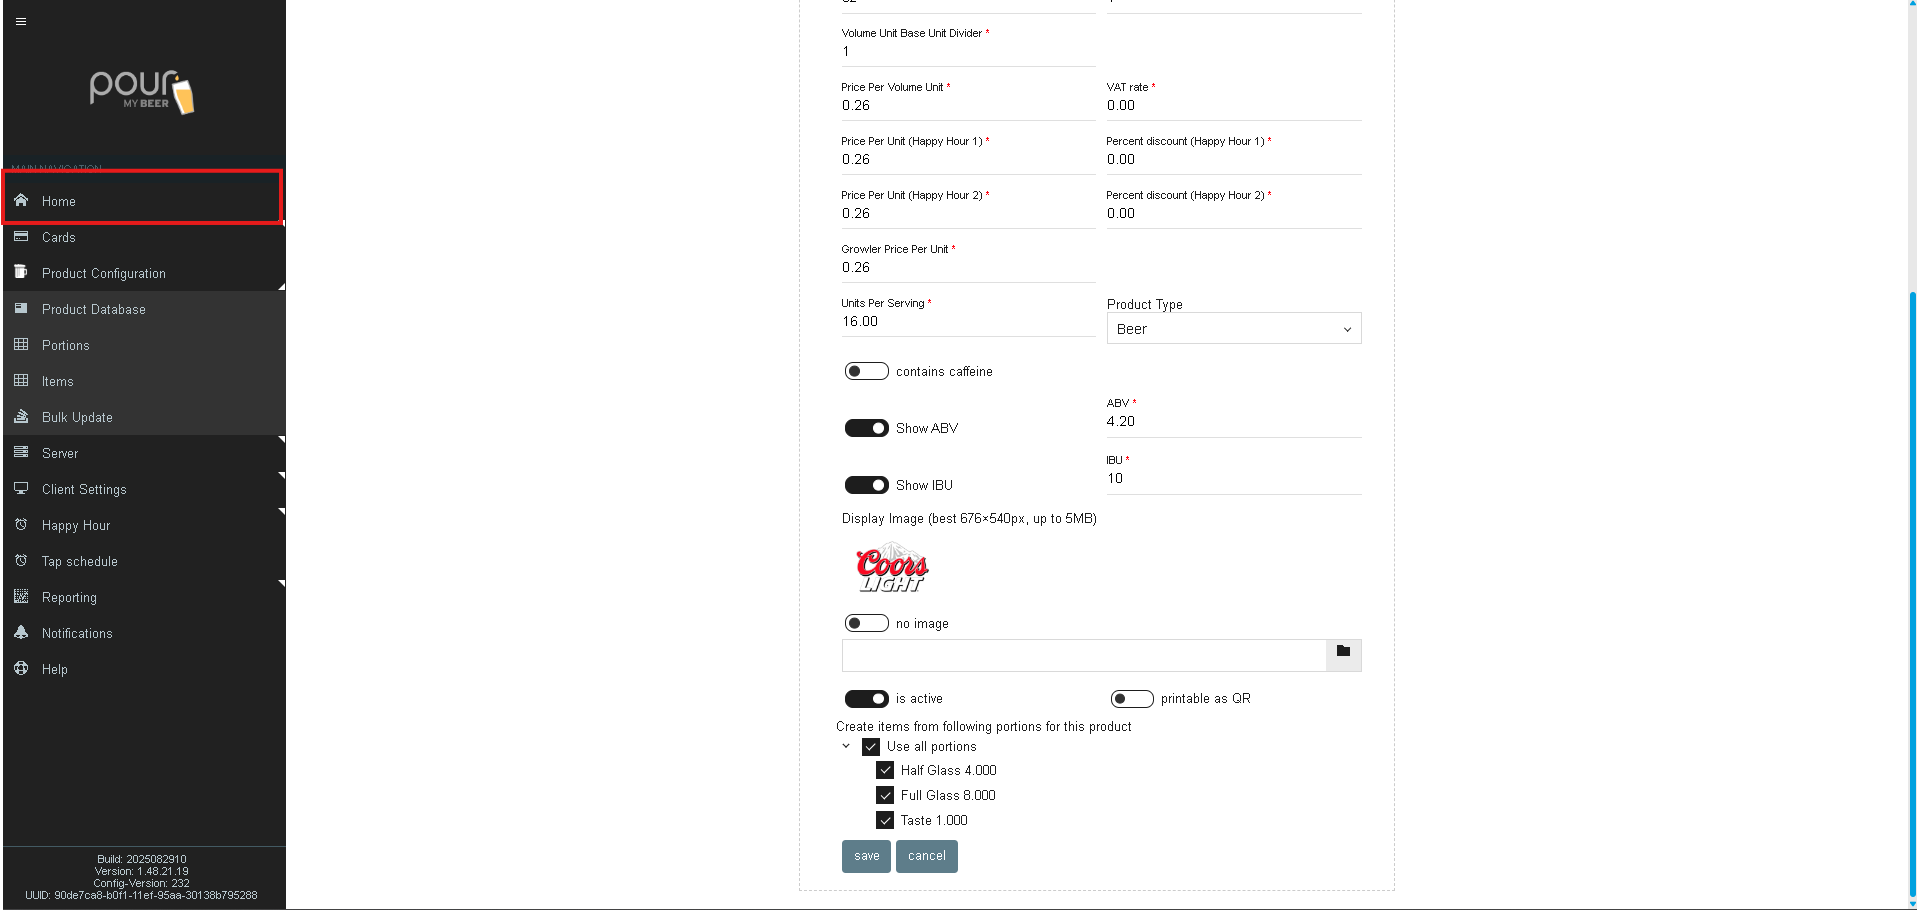Viewport: 1917px width, 910px height.
Task: Click the Cards sidebar icon
Action: click(x=21, y=237)
